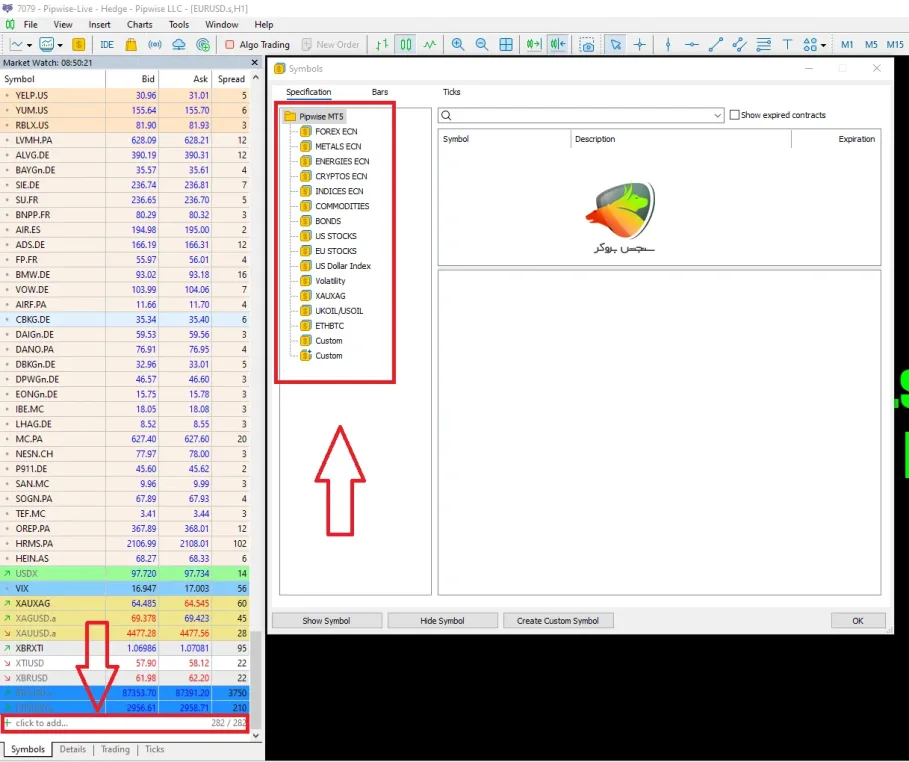Select the equidistant channel tool
The image size is (909, 762).
point(739,45)
